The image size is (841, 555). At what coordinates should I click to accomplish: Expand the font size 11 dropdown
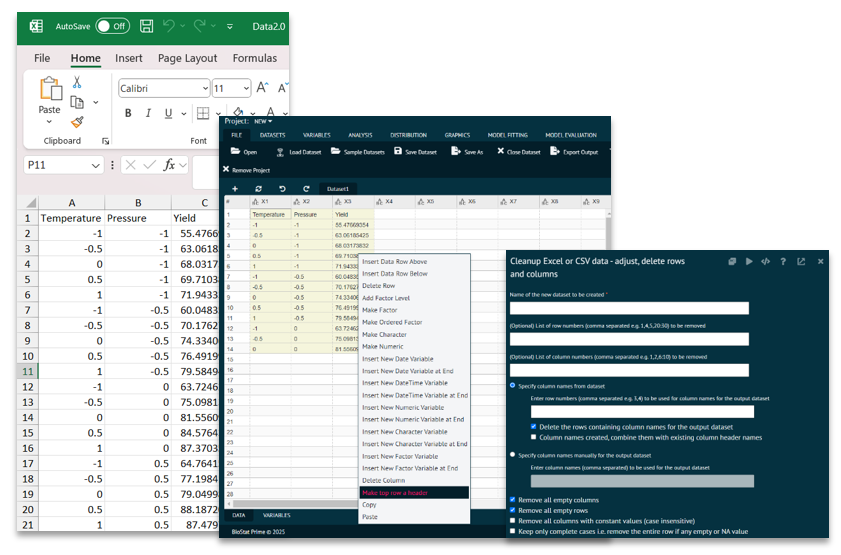245,88
